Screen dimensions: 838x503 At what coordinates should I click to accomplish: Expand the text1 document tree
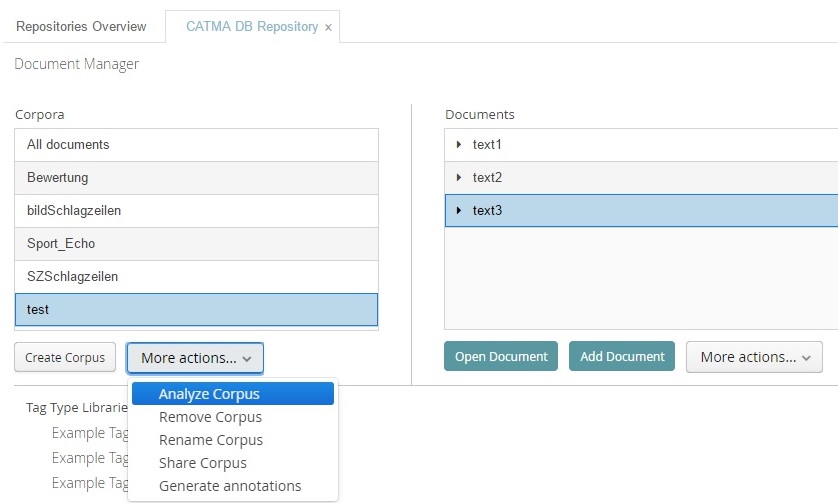[x=458, y=145]
